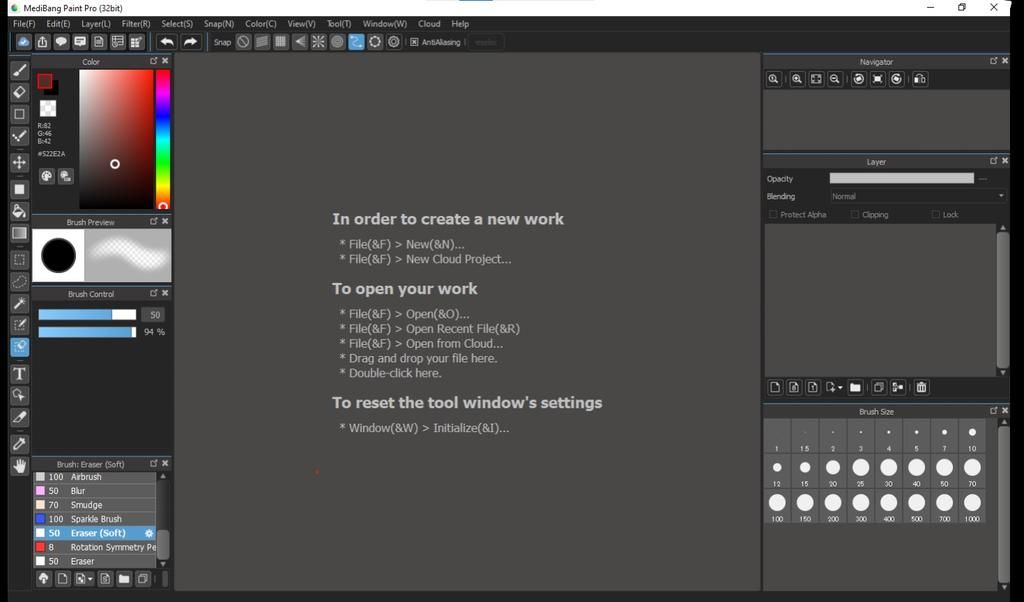The height and width of the screenshot is (602, 1024).
Task: Enable the Protect Alpha checkbox
Action: click(x=773, y=214)
